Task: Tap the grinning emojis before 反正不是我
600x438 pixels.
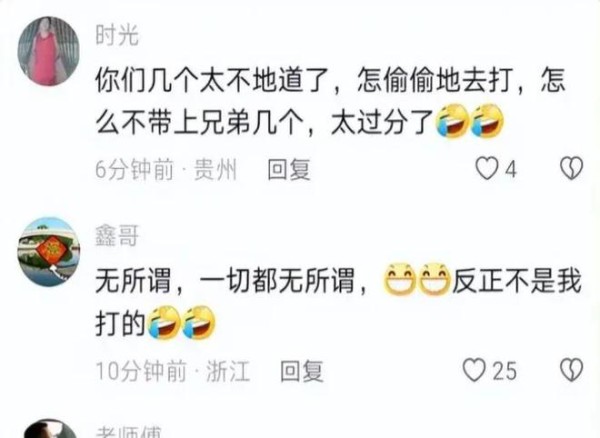Action: 417,280
